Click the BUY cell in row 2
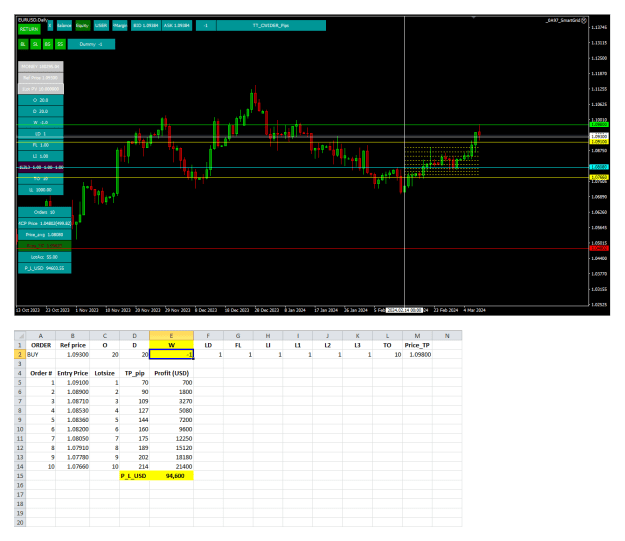 click(41, 354)
